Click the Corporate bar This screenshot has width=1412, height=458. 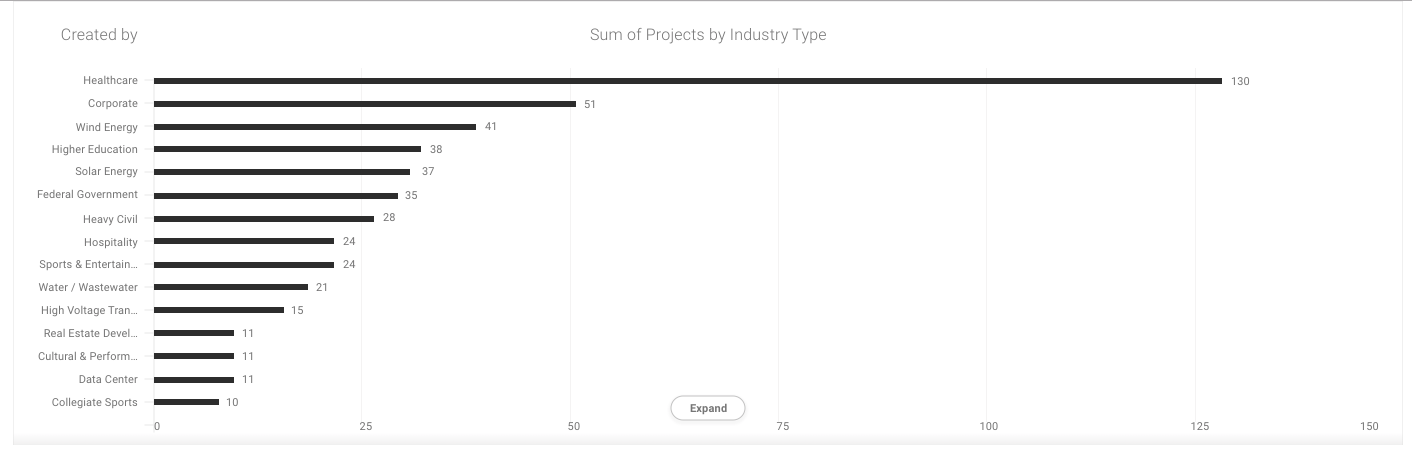[x=364, y=104]
